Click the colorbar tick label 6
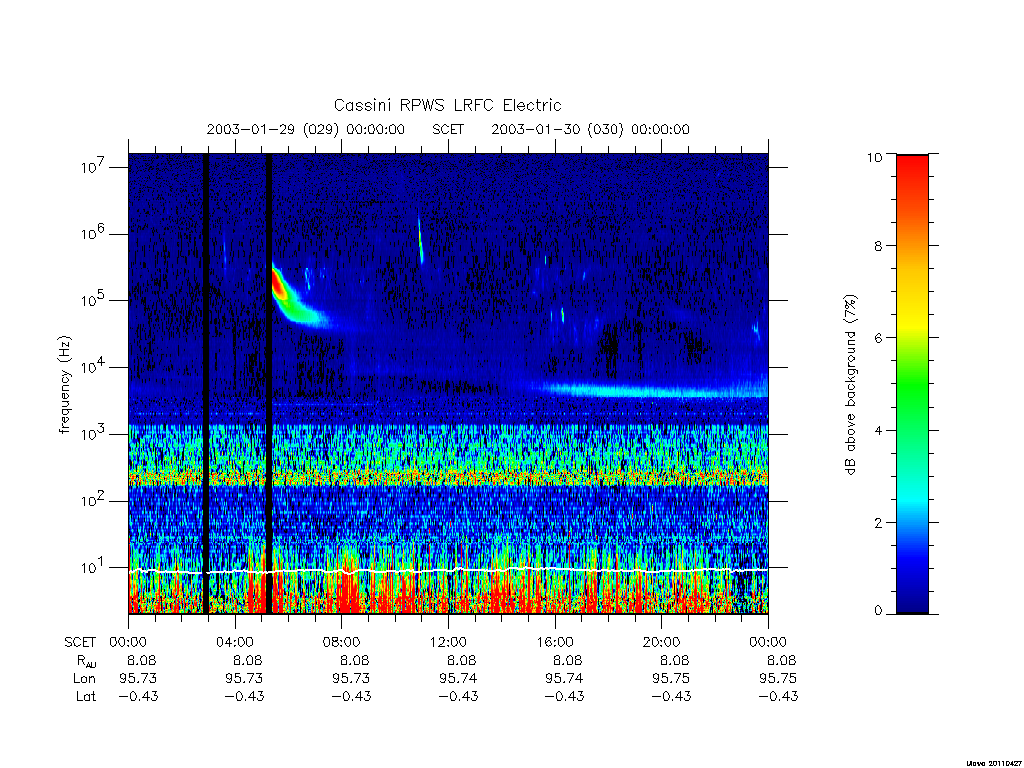1024x768 pixels. (878, 338)
